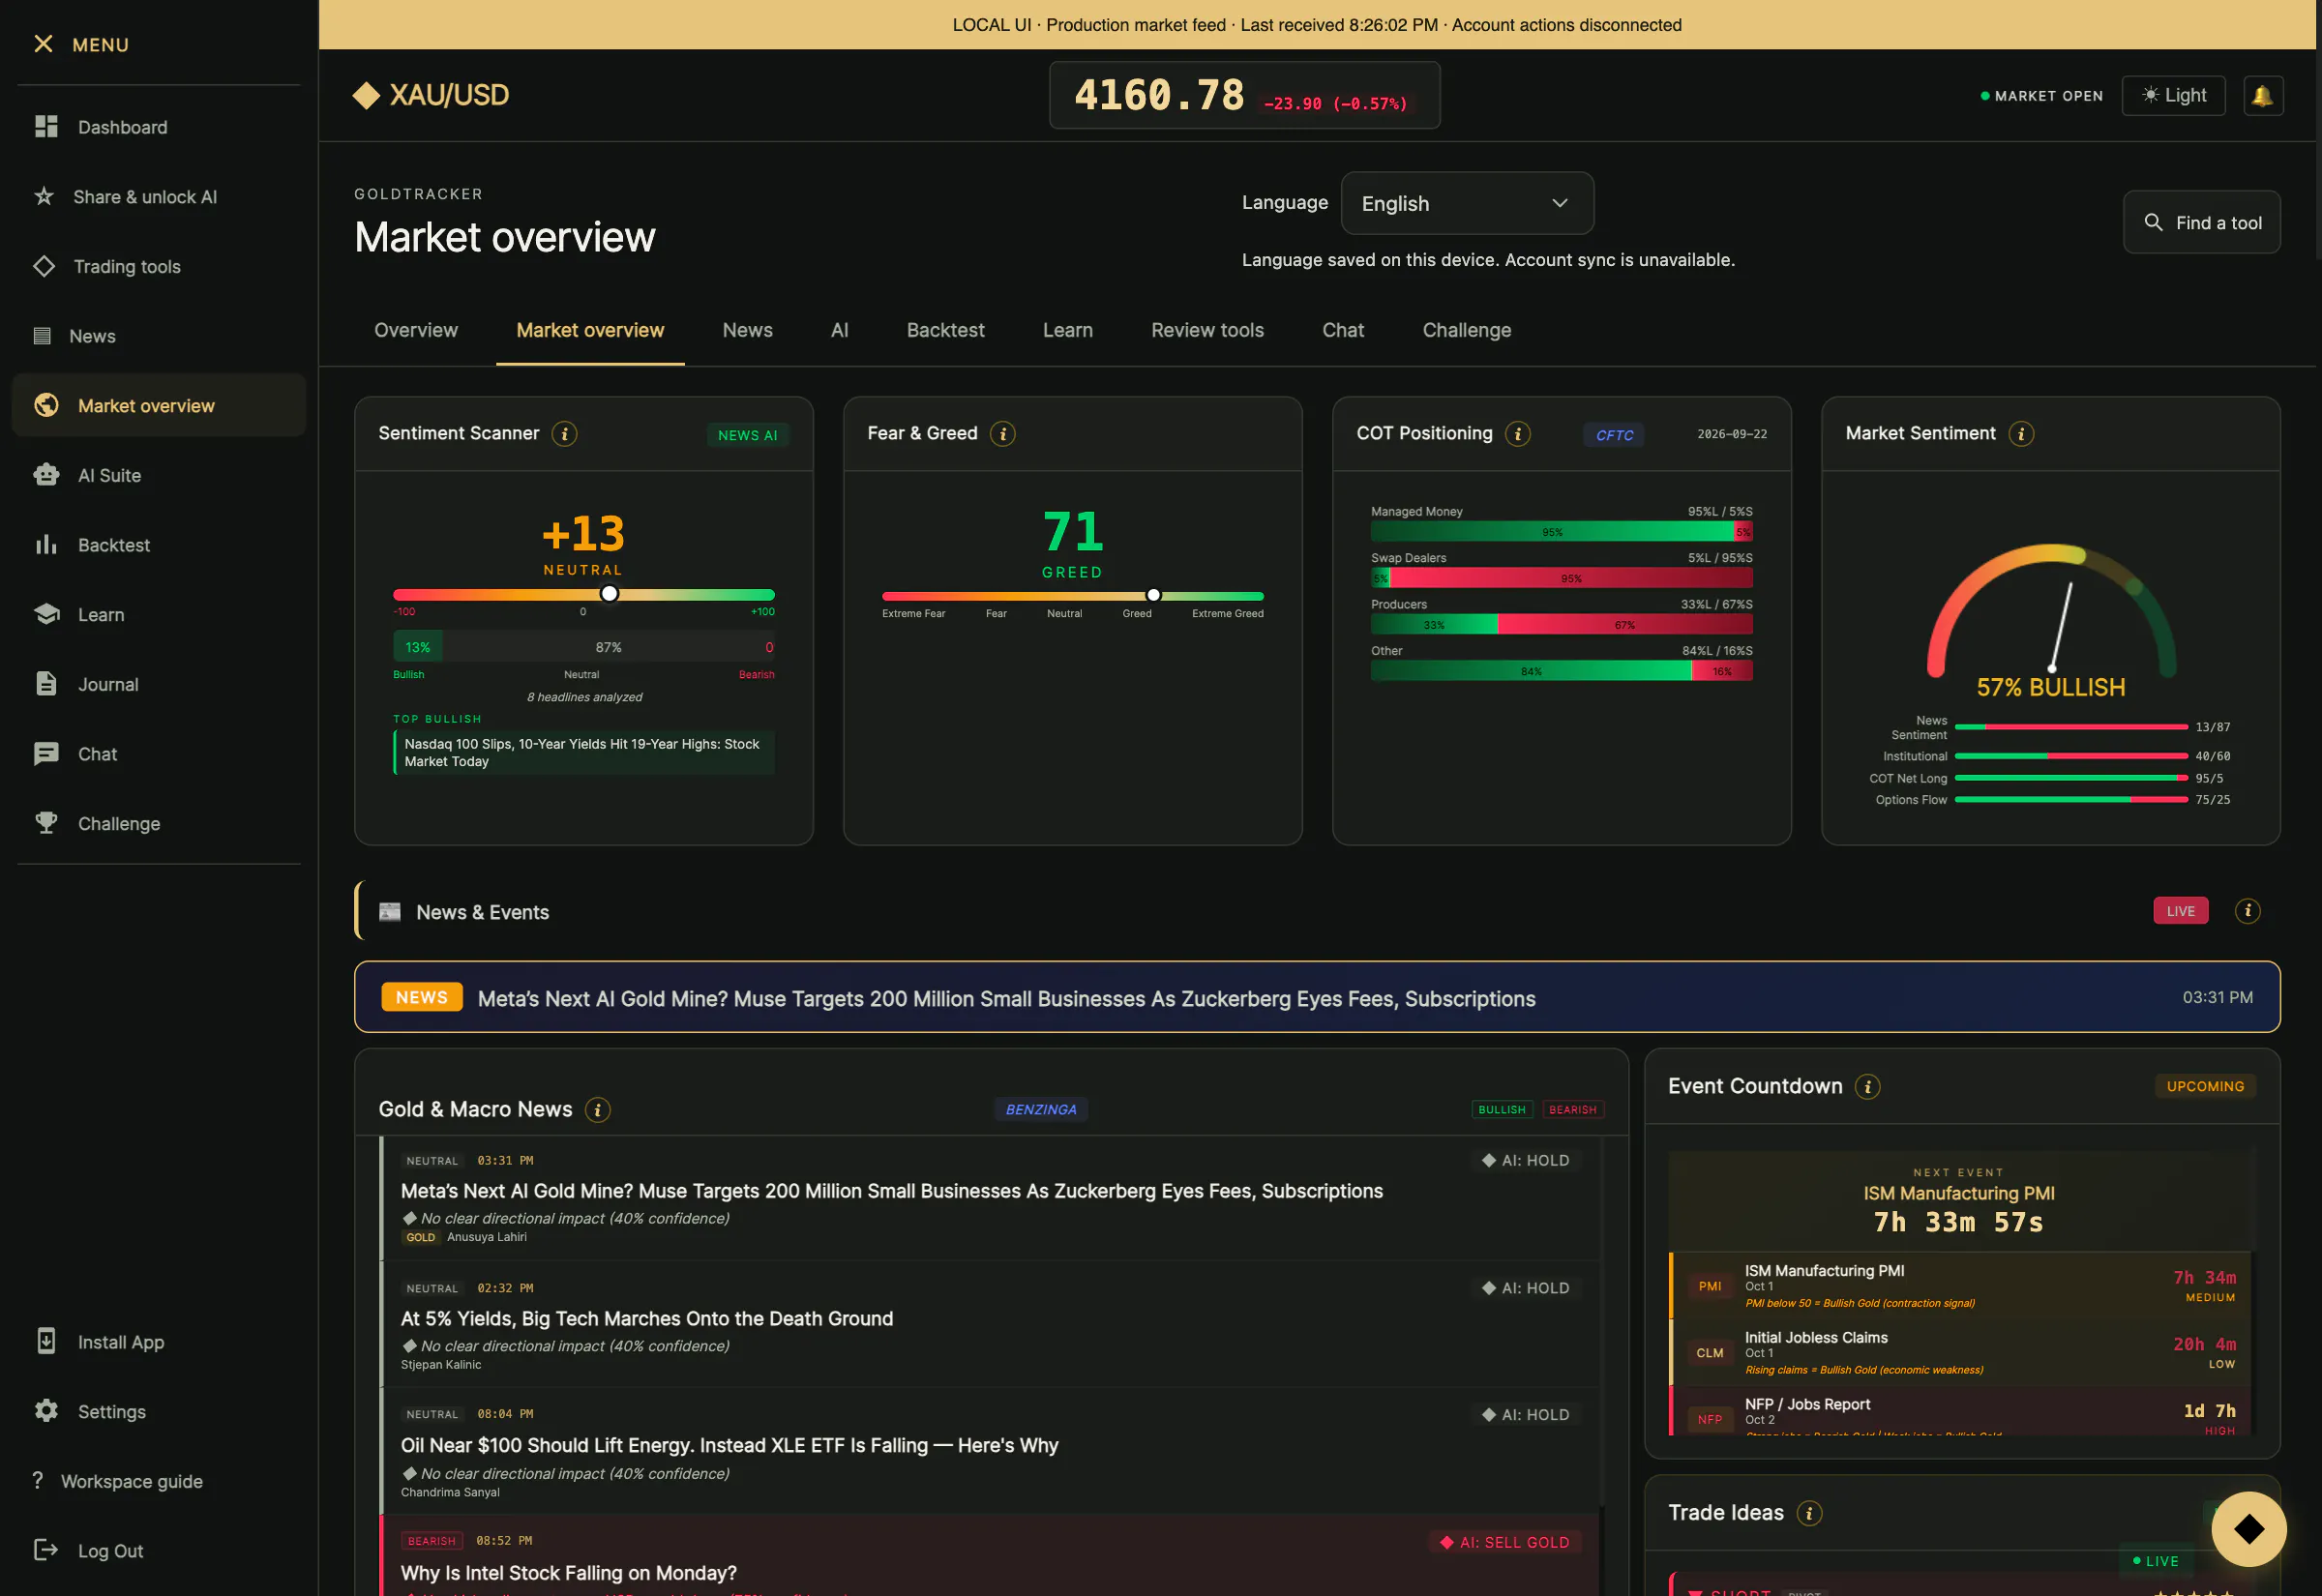Screen dimensions: 2322x1596
Task: Click the LIVE badge in News & Events
Action: [2180, 910]
